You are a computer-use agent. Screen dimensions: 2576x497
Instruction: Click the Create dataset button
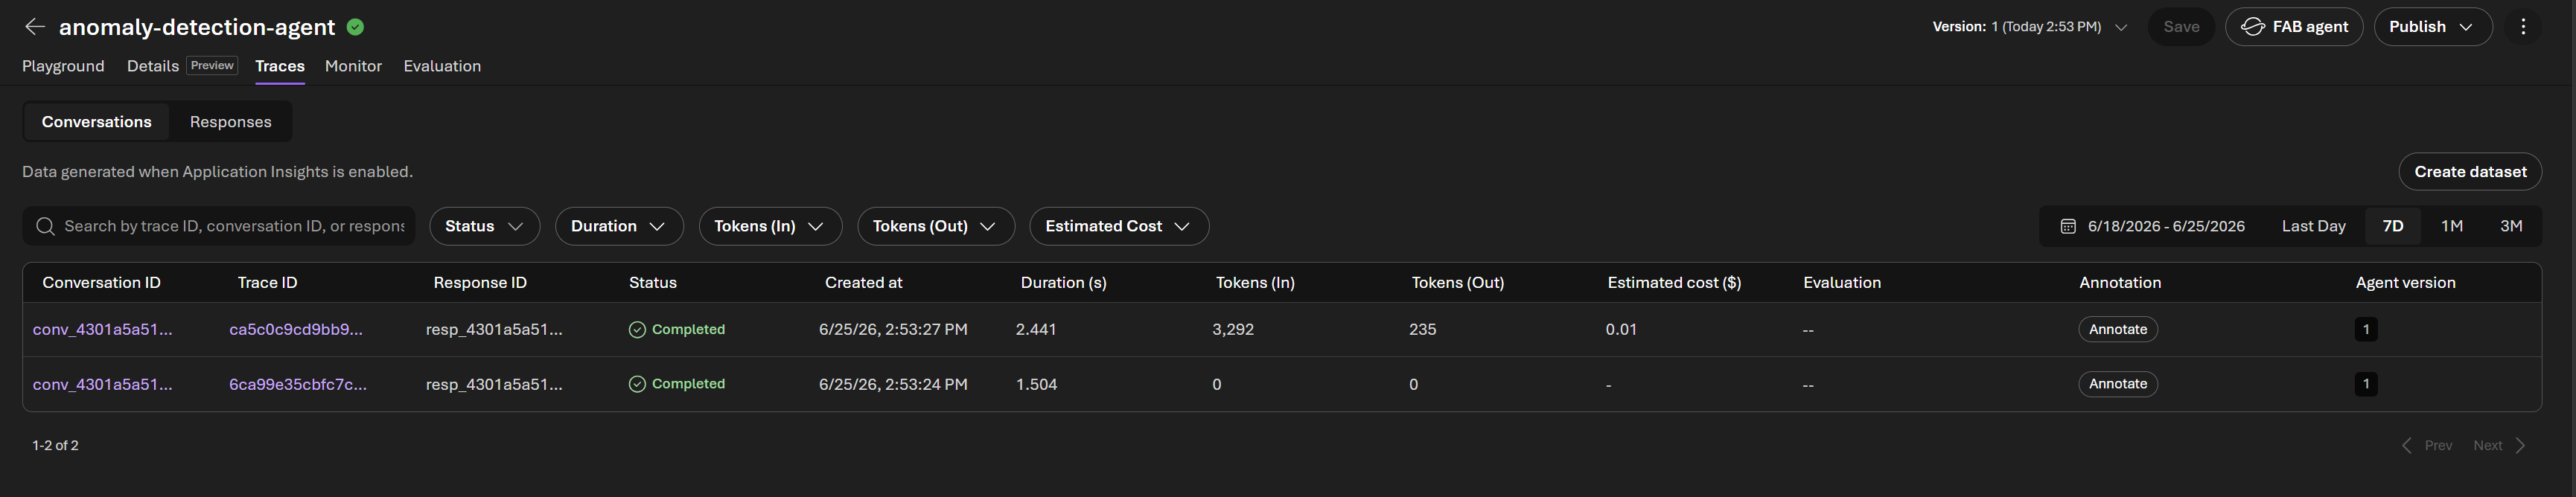[2470, 172]
